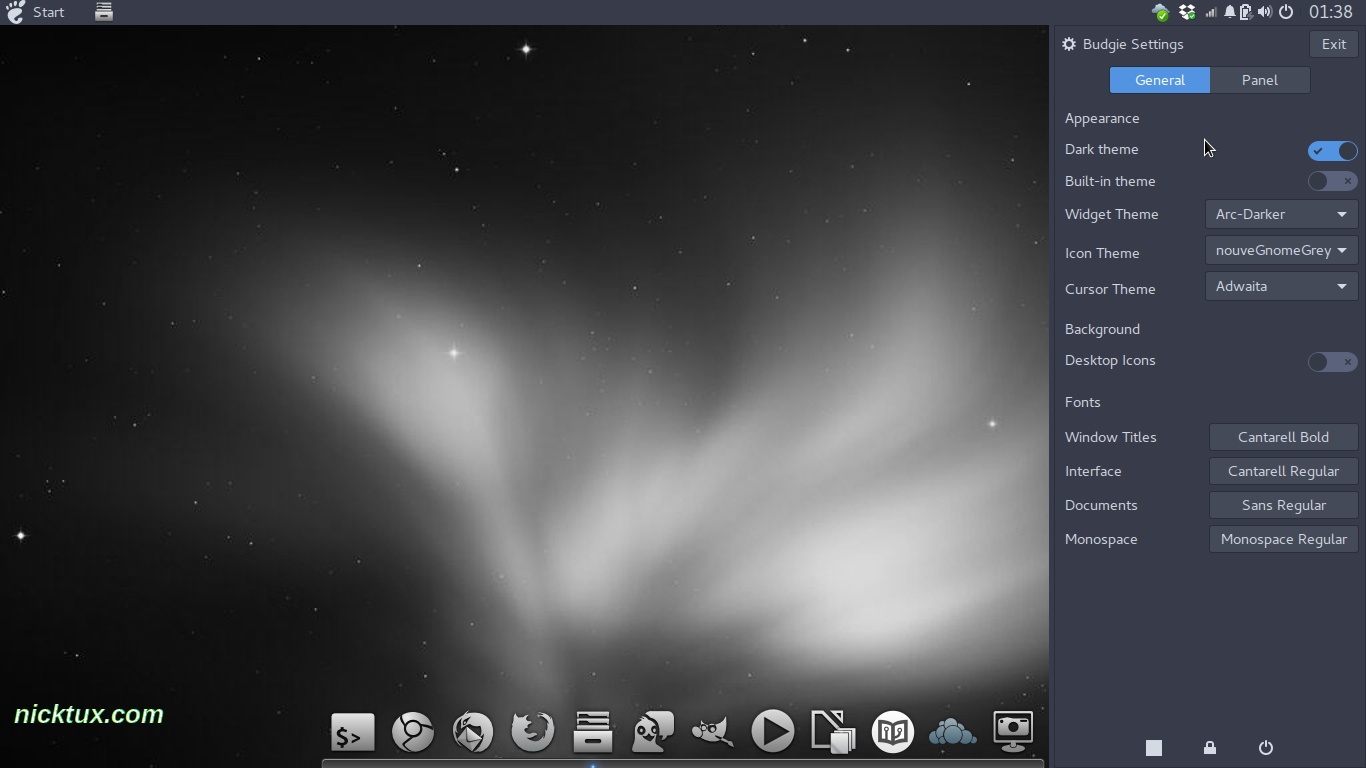
Task: Open the Cursor Theme Adwaita dropdown
Action: pos(1281,286)
